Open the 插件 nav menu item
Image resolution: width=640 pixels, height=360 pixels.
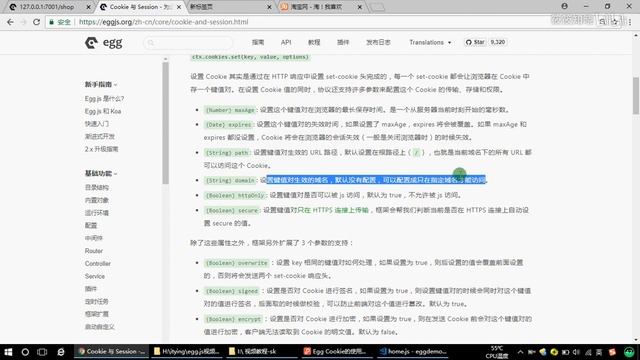click(343, 42)
